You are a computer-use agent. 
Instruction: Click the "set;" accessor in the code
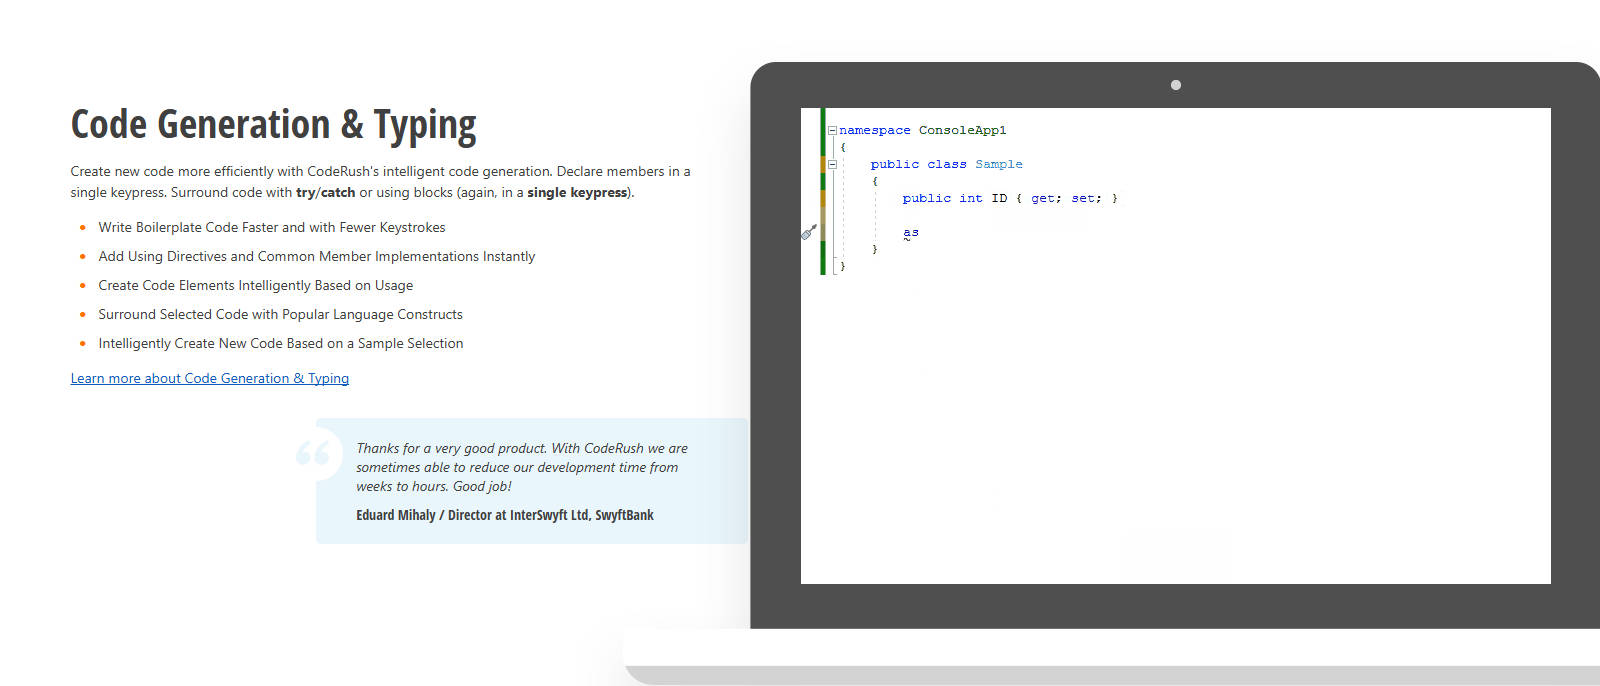pos(1087,199)
